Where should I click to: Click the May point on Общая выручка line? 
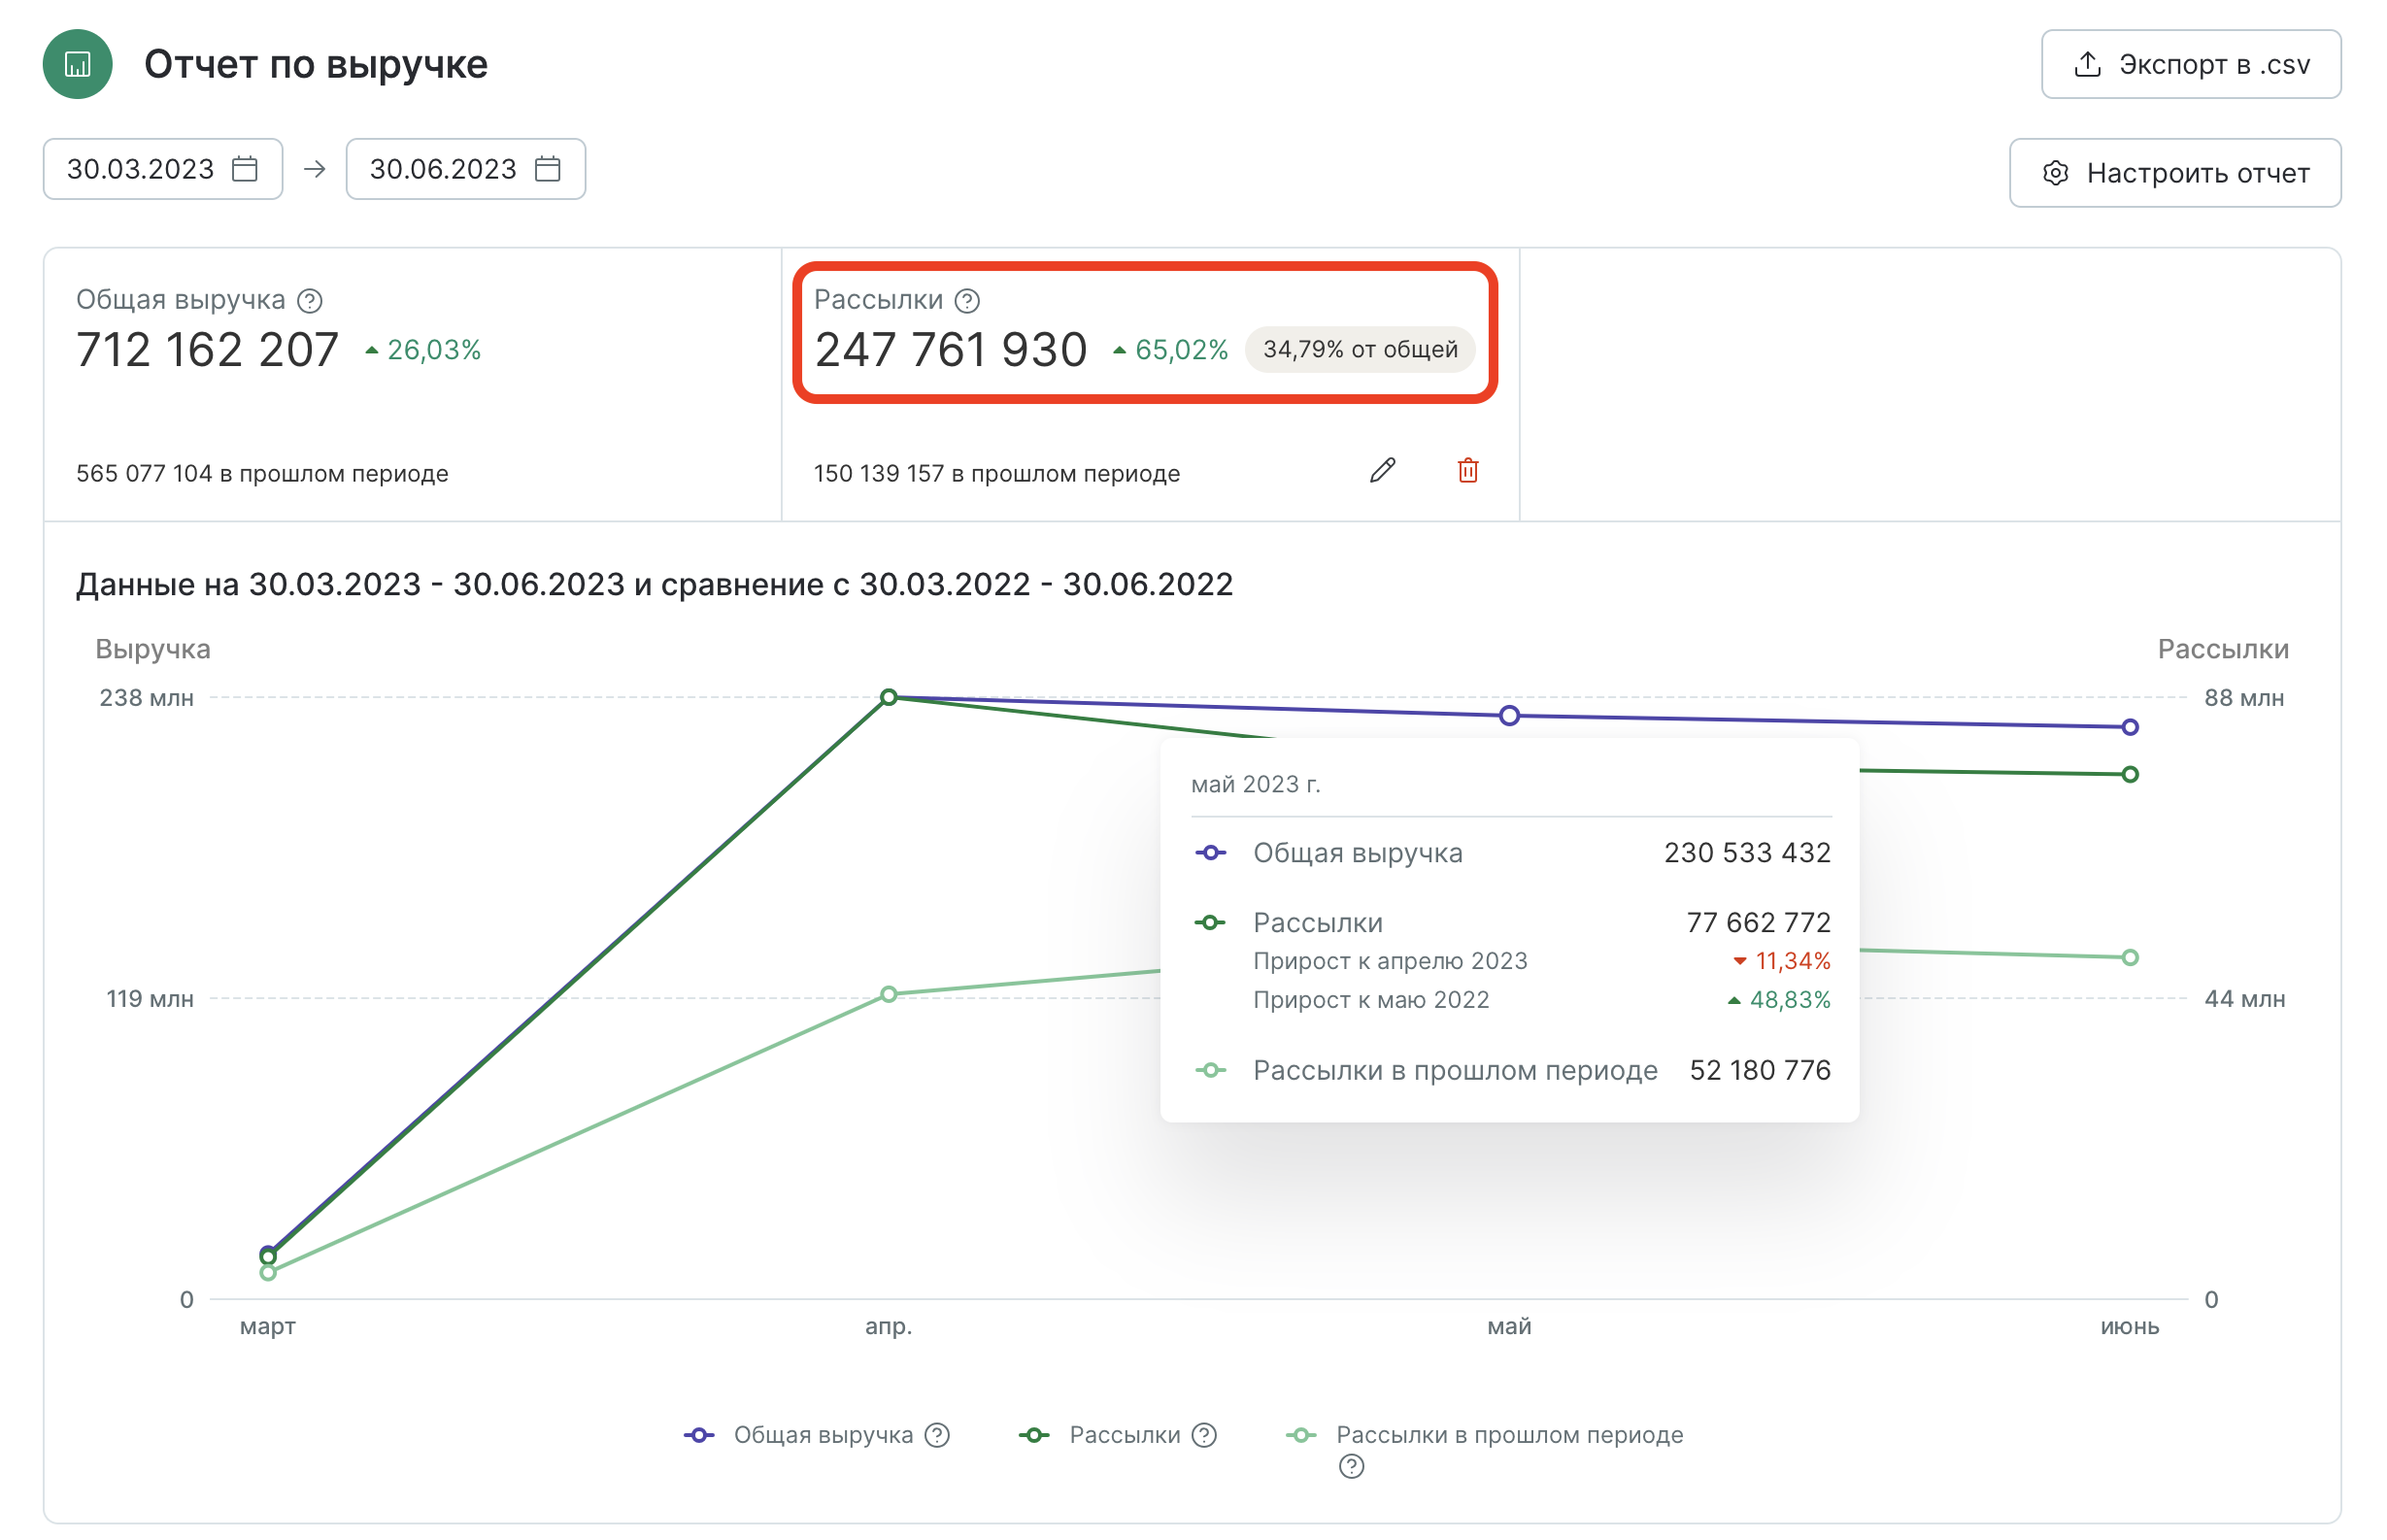click(x=1509, y=715)
